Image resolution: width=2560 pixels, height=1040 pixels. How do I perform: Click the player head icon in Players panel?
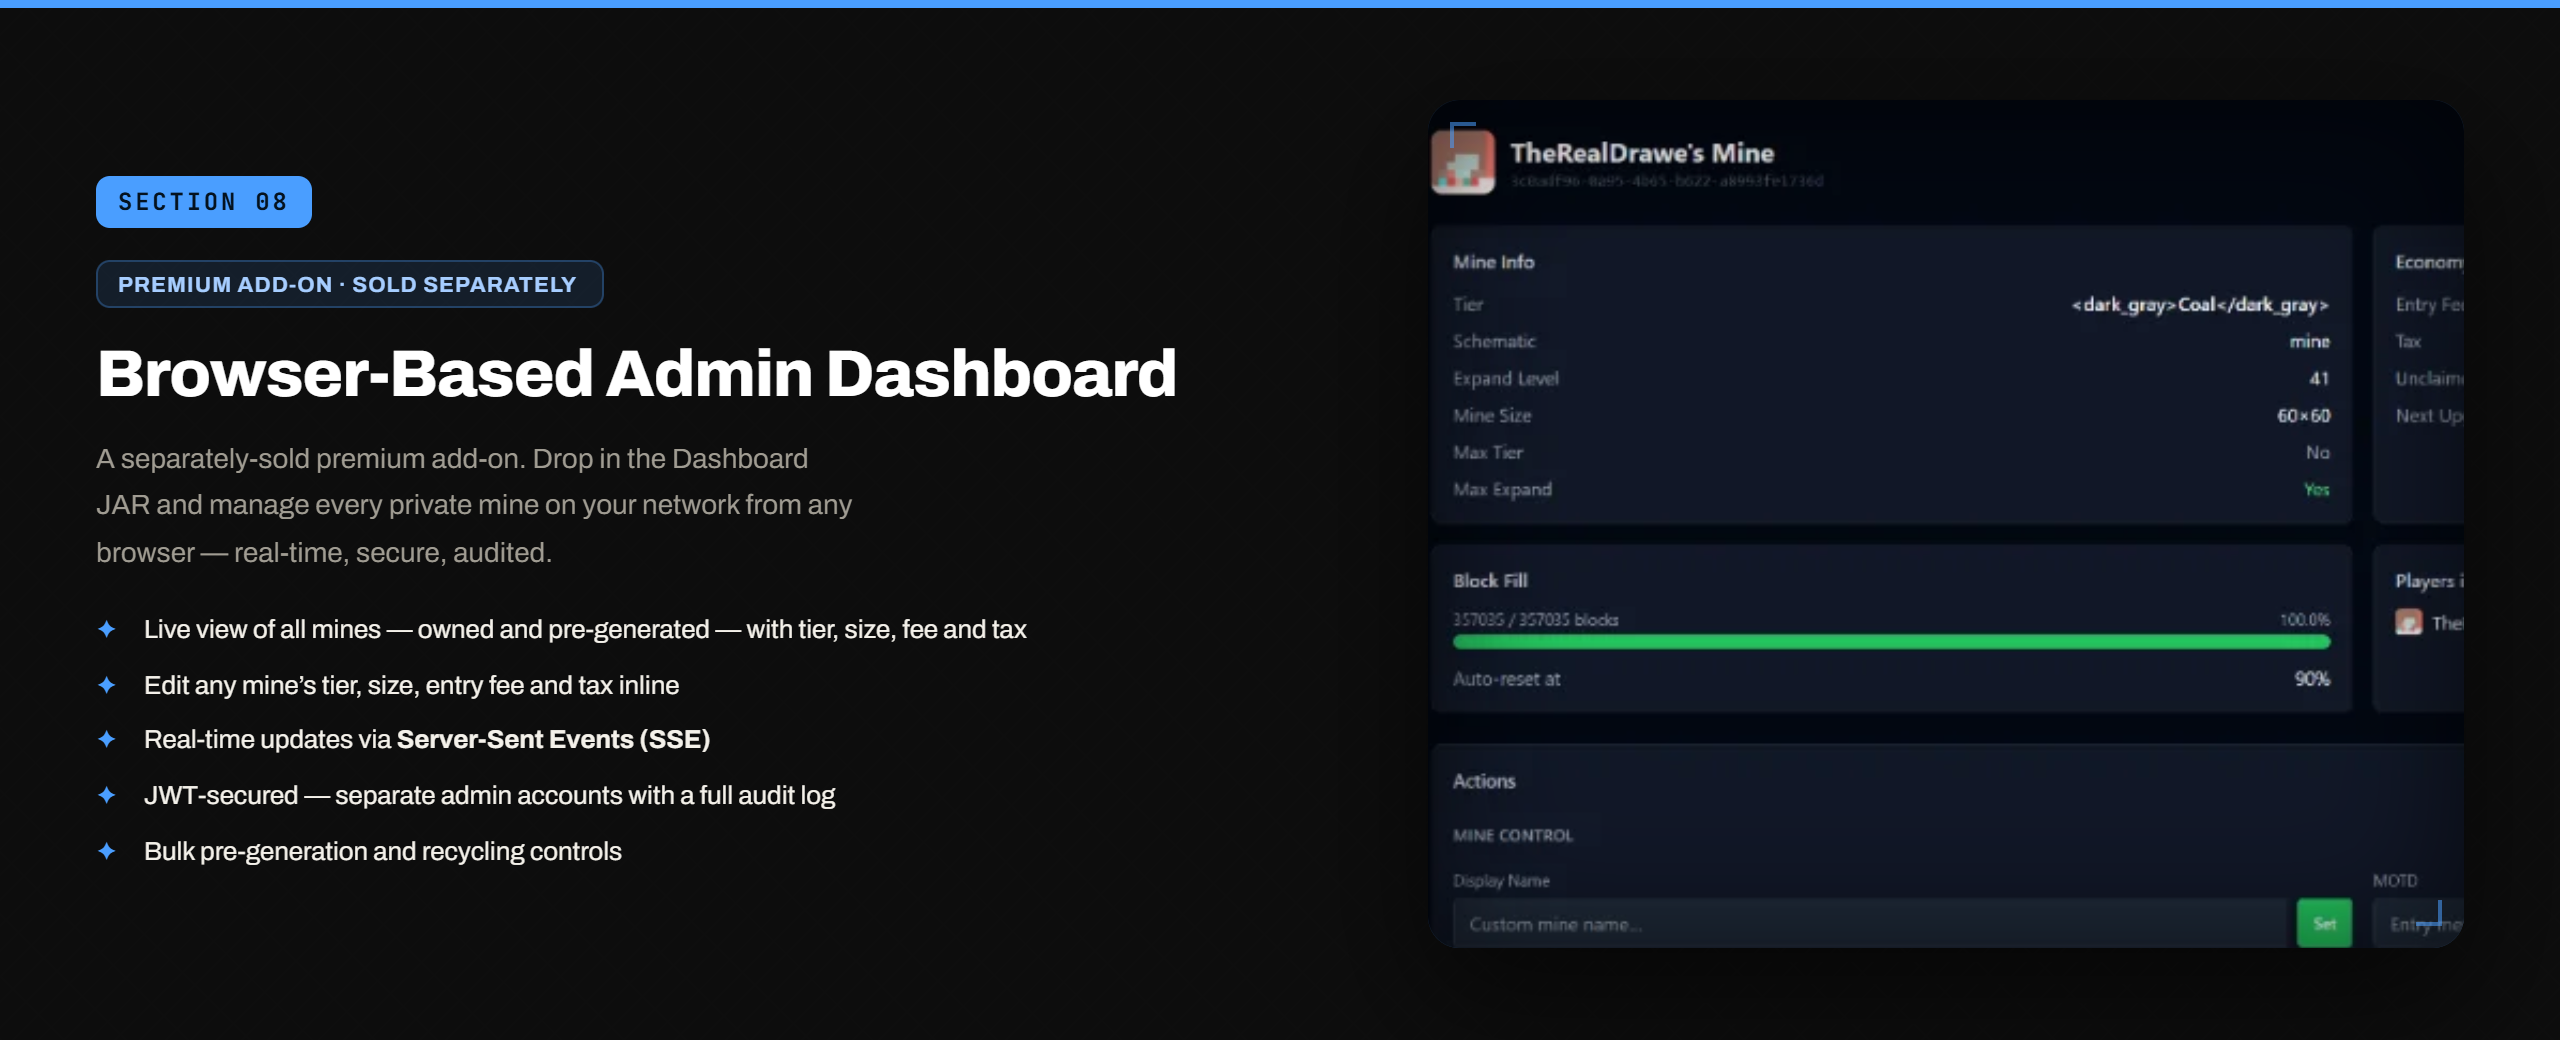click(2408, 622)
